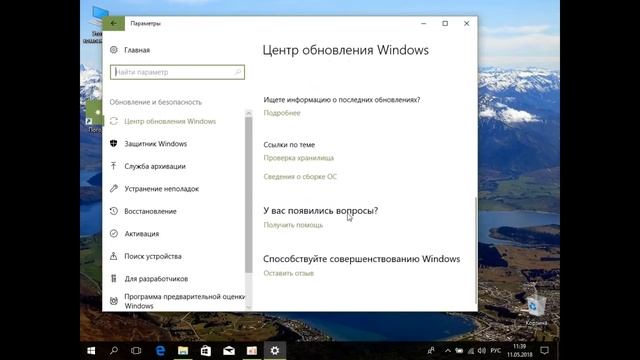
Task: Open the pinned app right of Mail
Action: (x=252, y=351)
